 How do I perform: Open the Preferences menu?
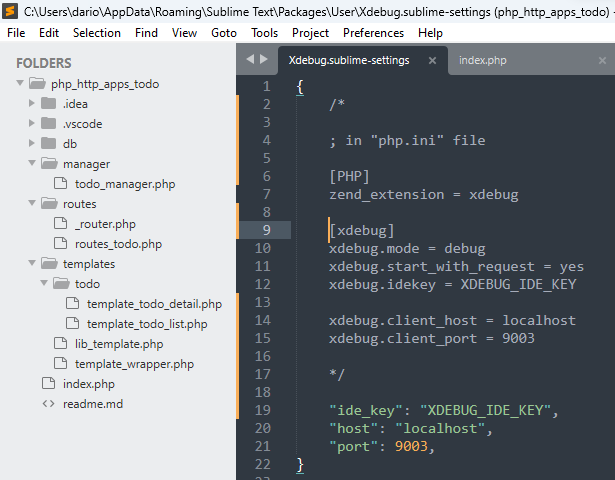pyautogui.click(x=373, y=33)
